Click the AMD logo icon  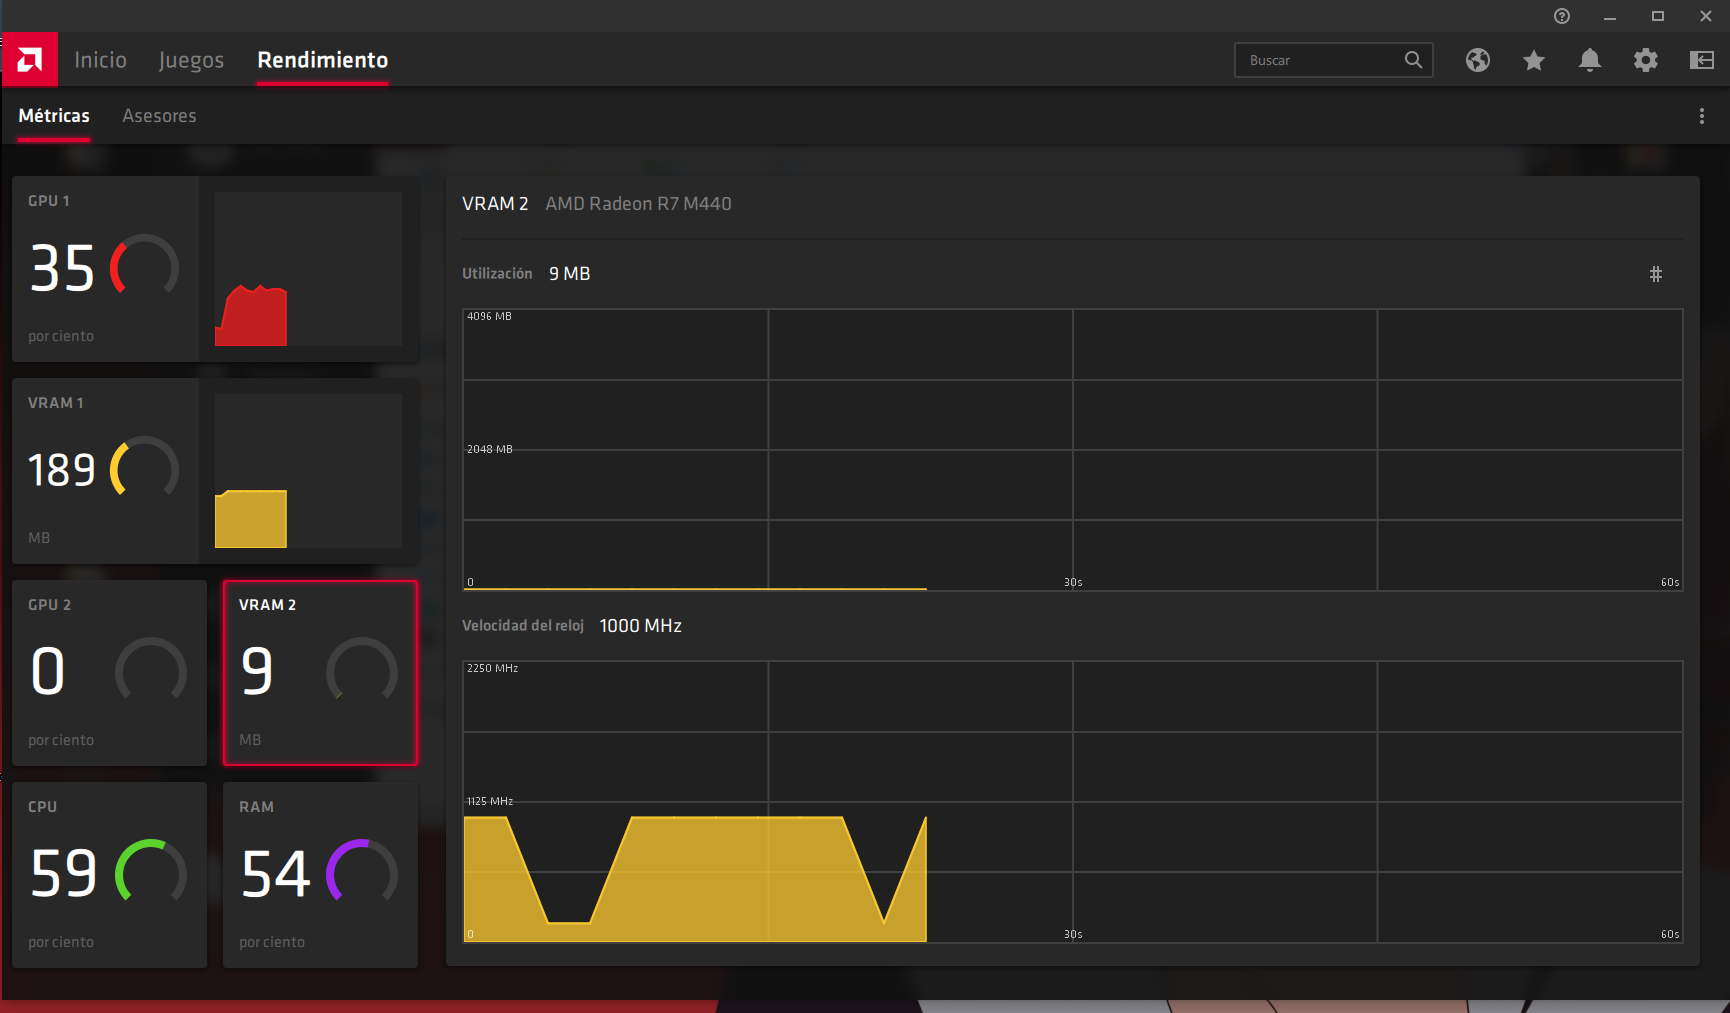(x=29, y=60)
